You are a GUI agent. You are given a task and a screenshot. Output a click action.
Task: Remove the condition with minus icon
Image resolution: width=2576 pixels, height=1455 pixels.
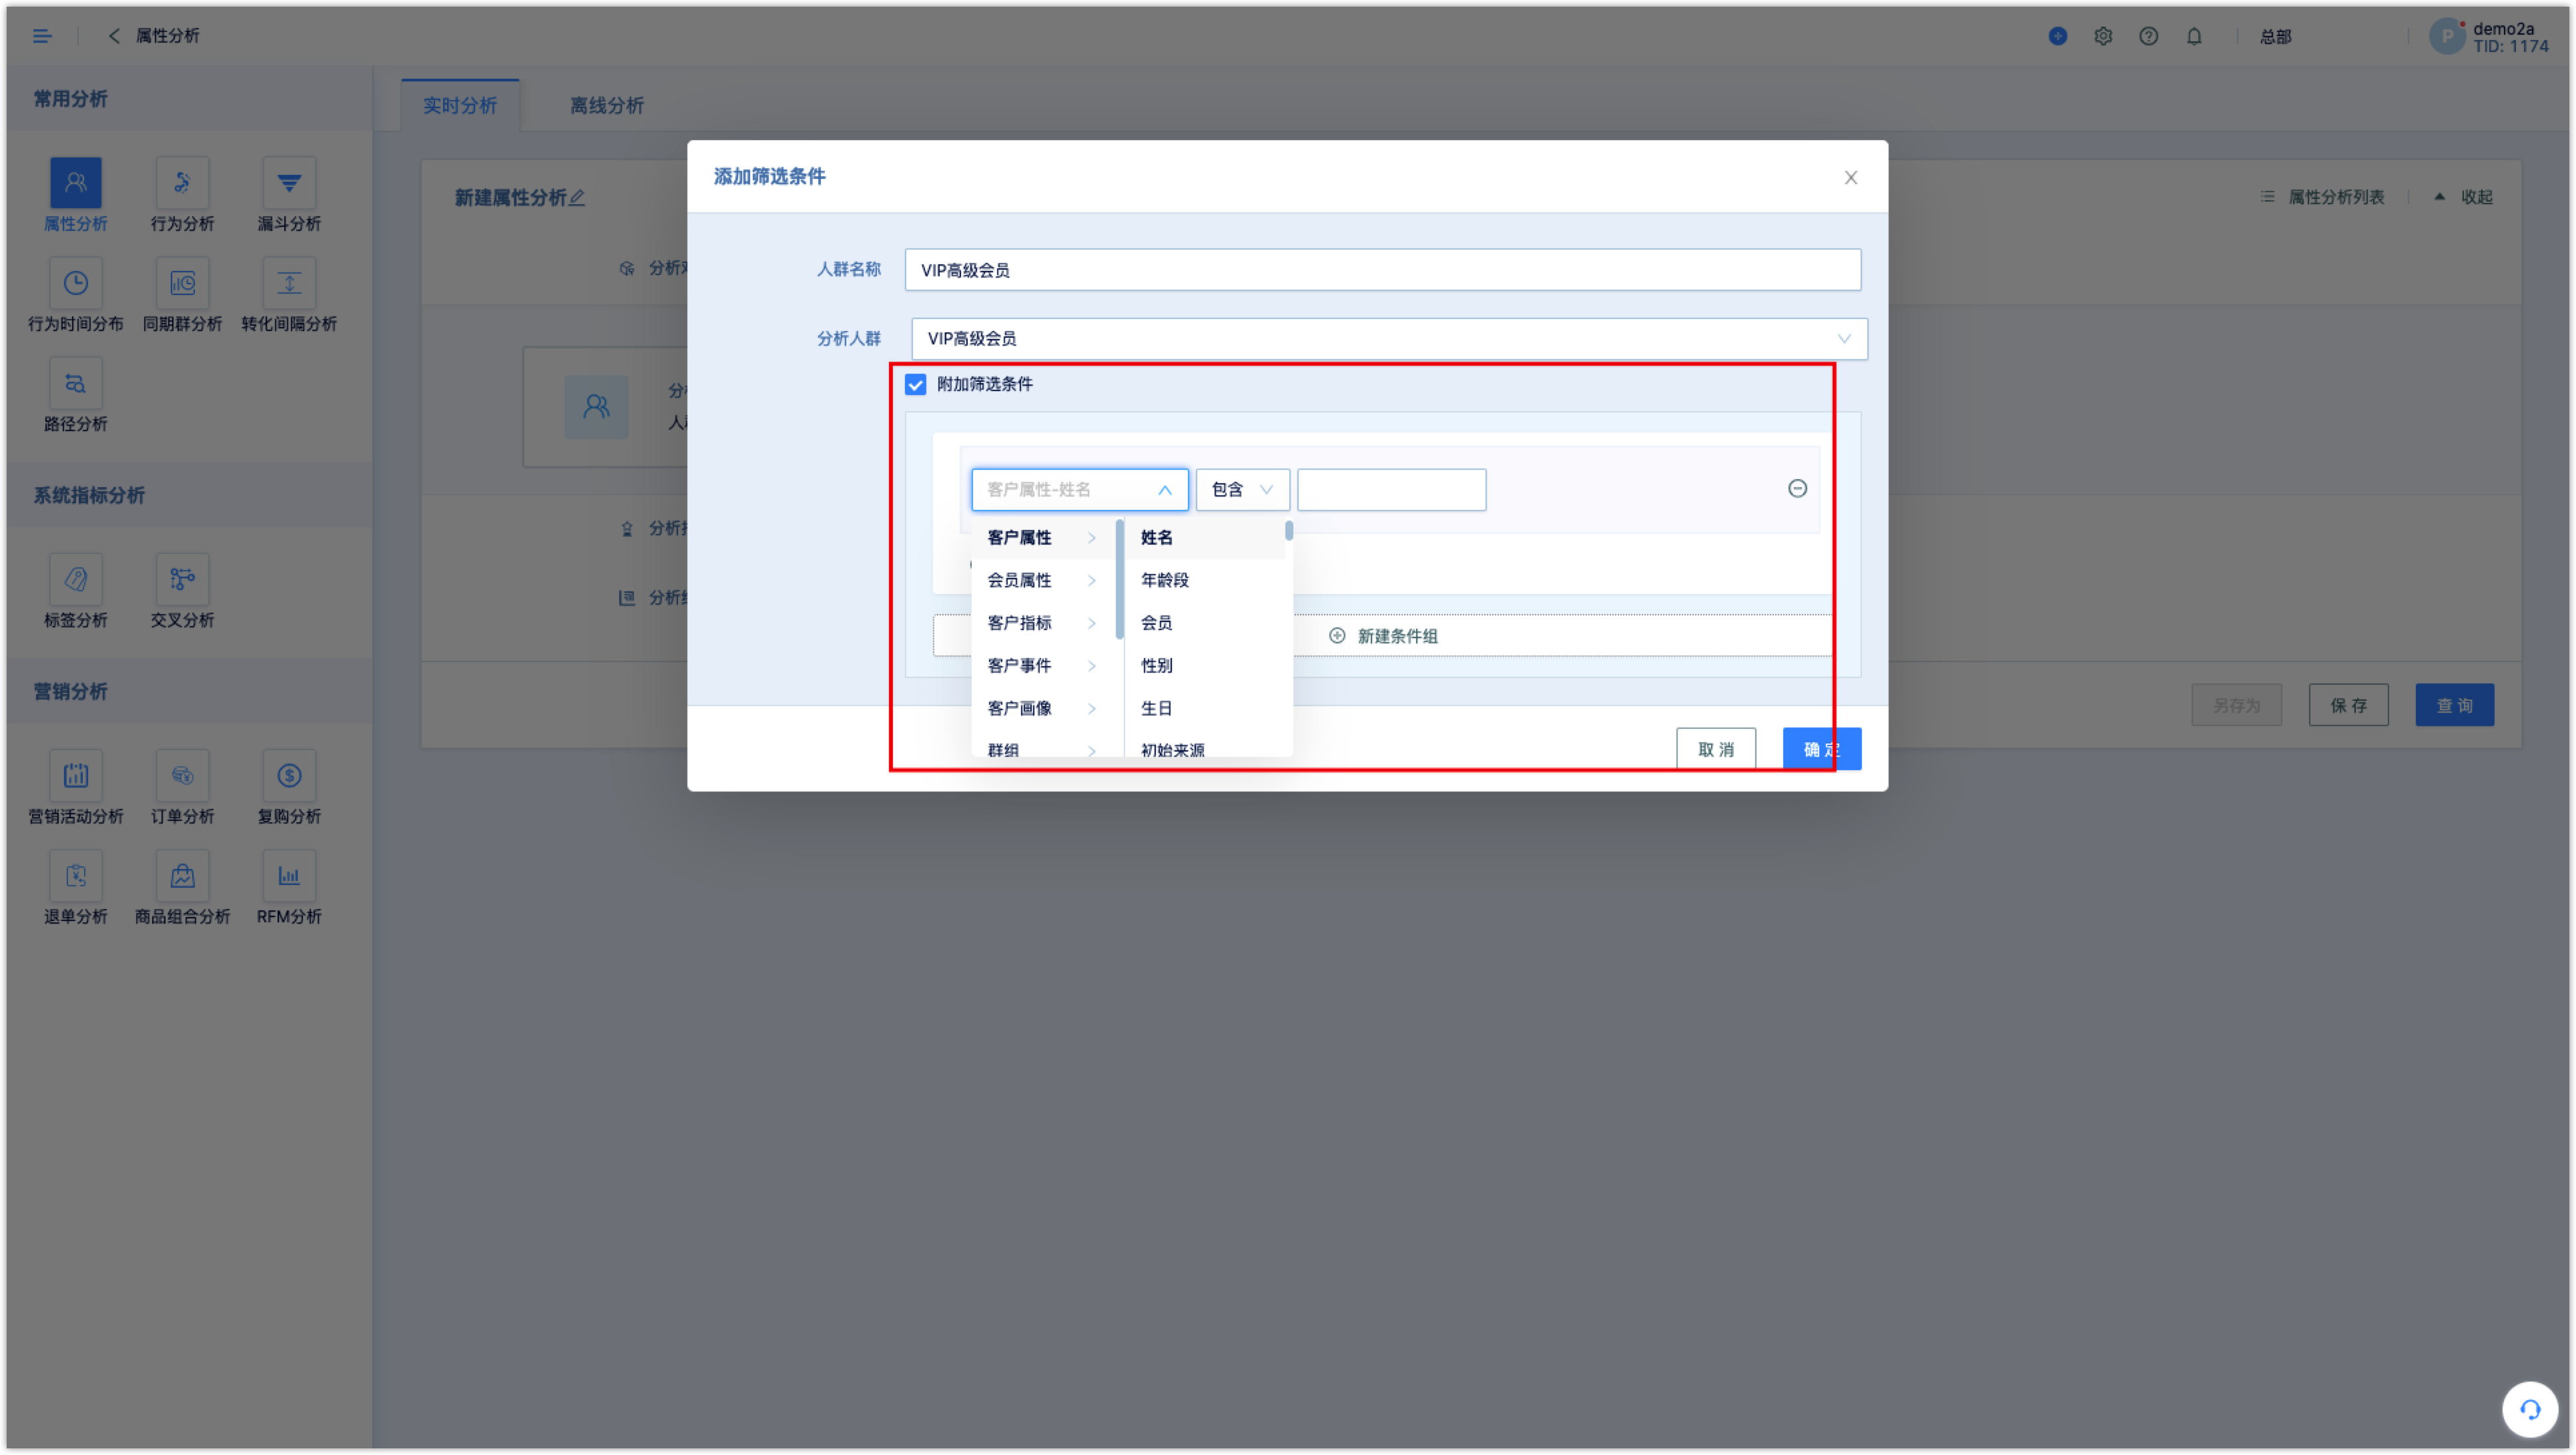point(1797,488)
